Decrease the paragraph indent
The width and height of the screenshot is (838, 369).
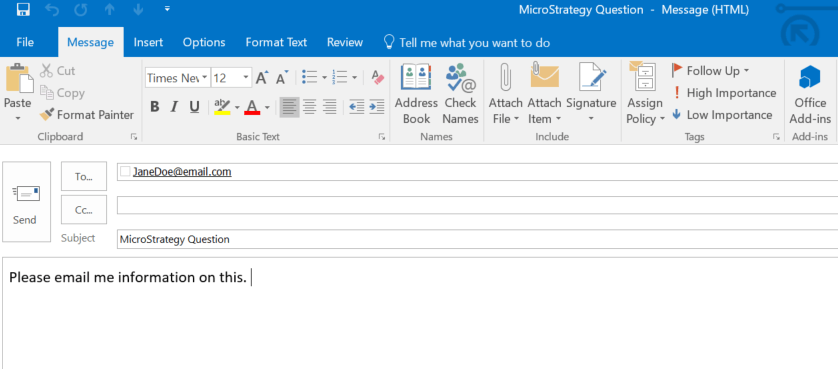[x=356, y=106]
